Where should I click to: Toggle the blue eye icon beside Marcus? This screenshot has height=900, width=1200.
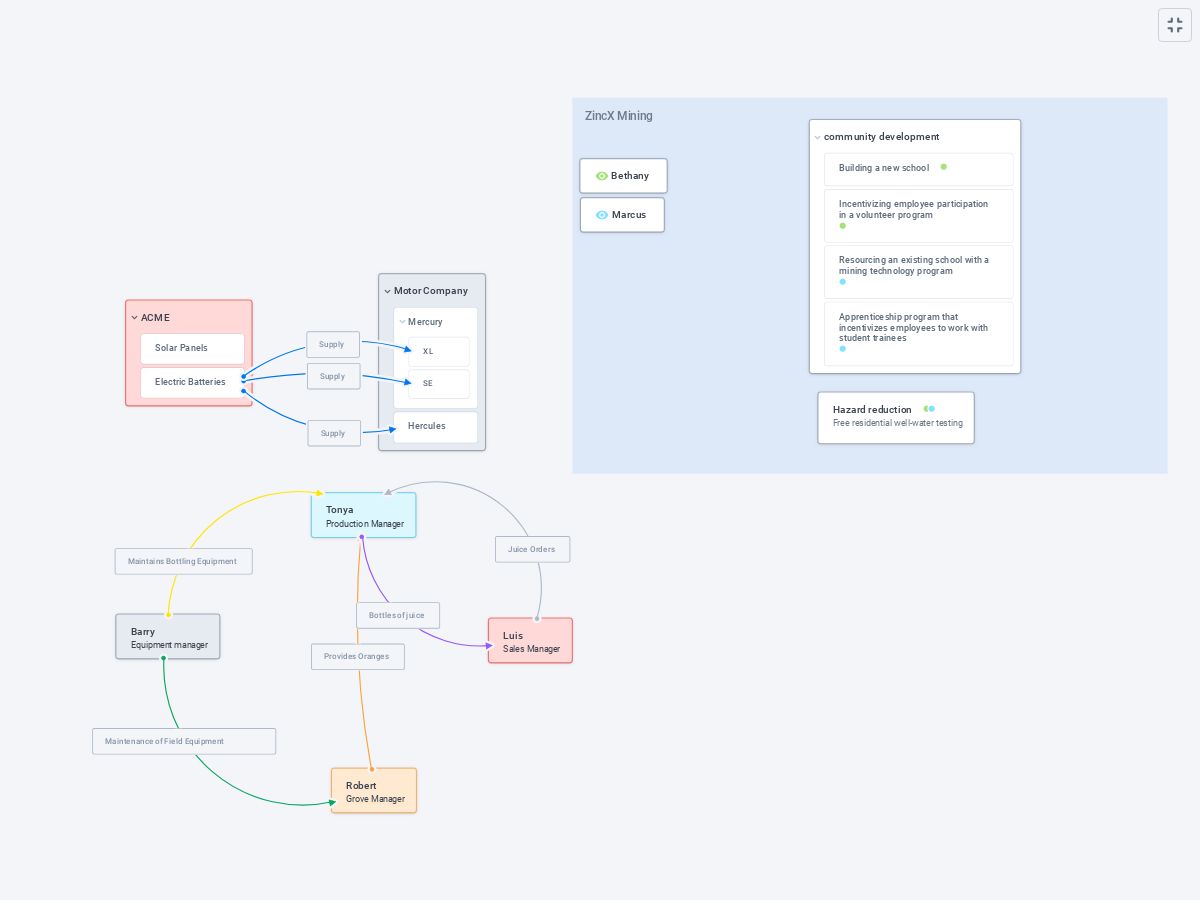tap(601, 215)
